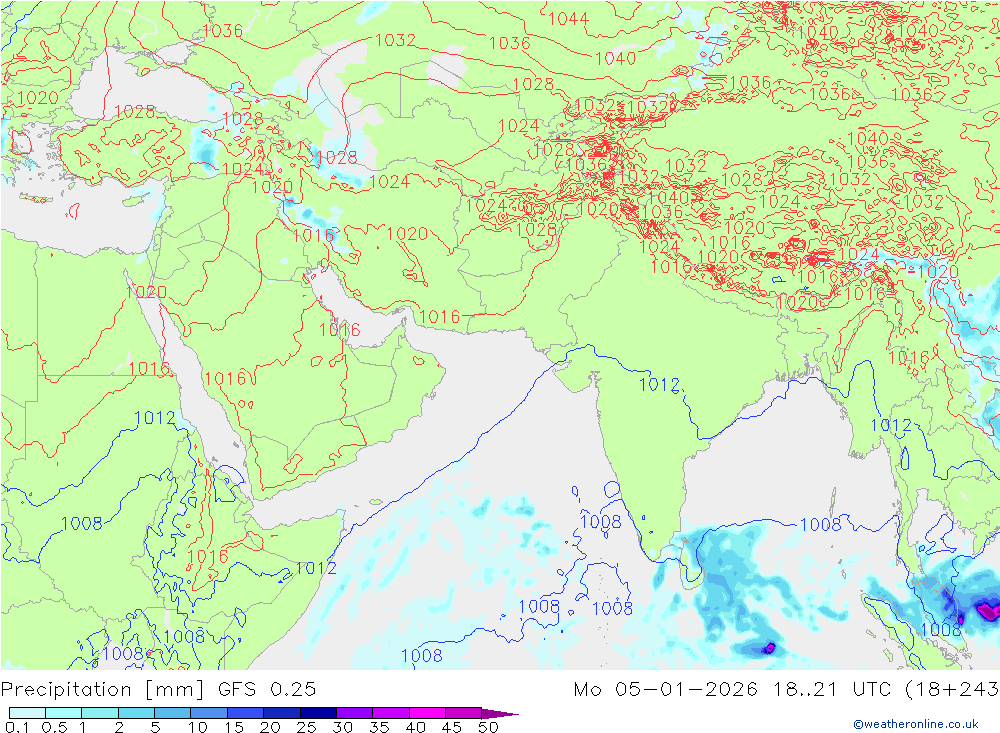This screenshot has height=733, width=1000.
Task: Click the legend scale value '40'
Action: [415, 727]
